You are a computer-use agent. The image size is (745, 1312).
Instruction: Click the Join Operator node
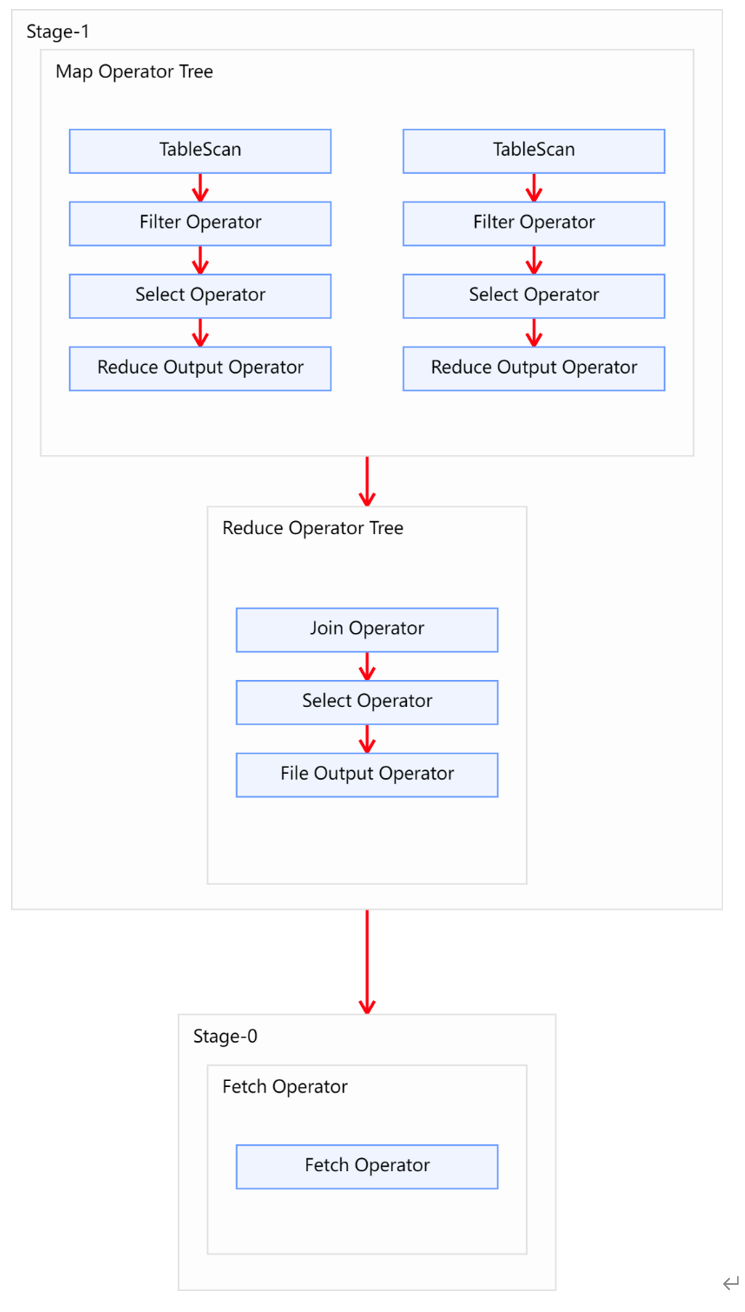click(x=367, y=629)
